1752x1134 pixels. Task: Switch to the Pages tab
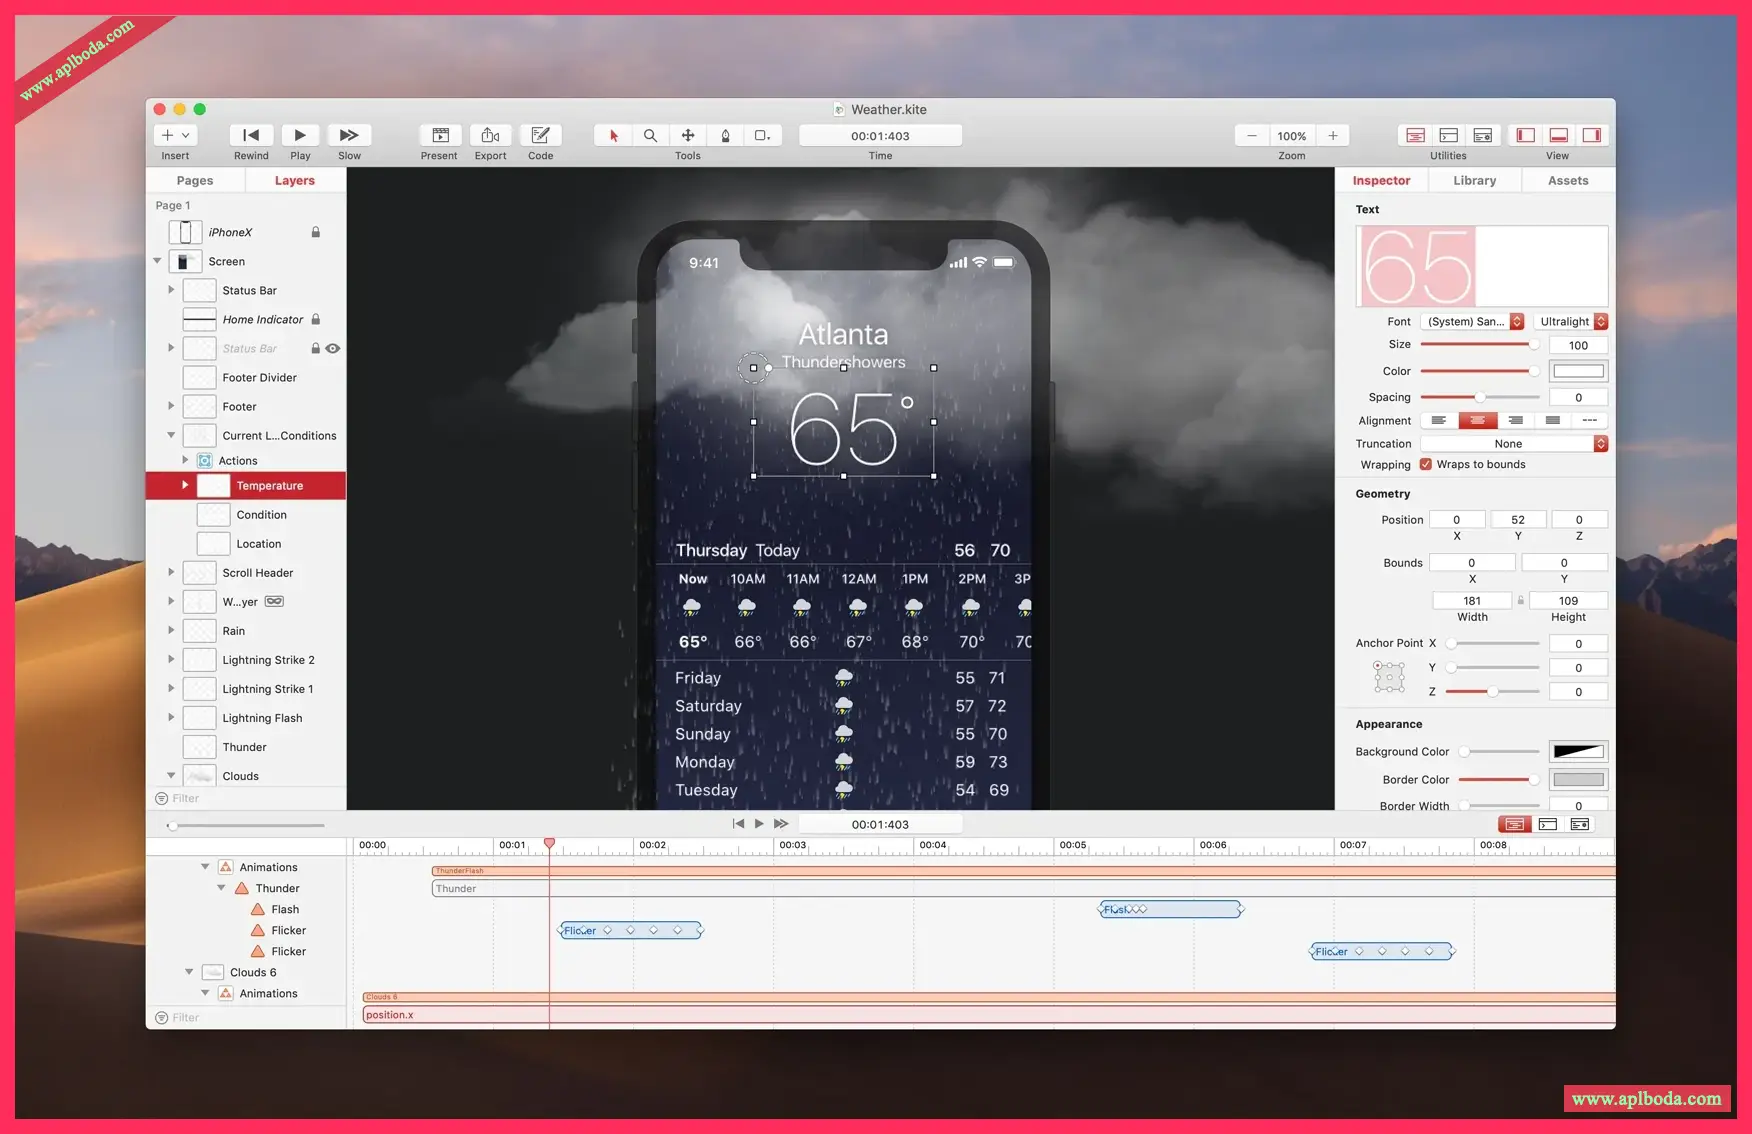(x=195, y=180)
